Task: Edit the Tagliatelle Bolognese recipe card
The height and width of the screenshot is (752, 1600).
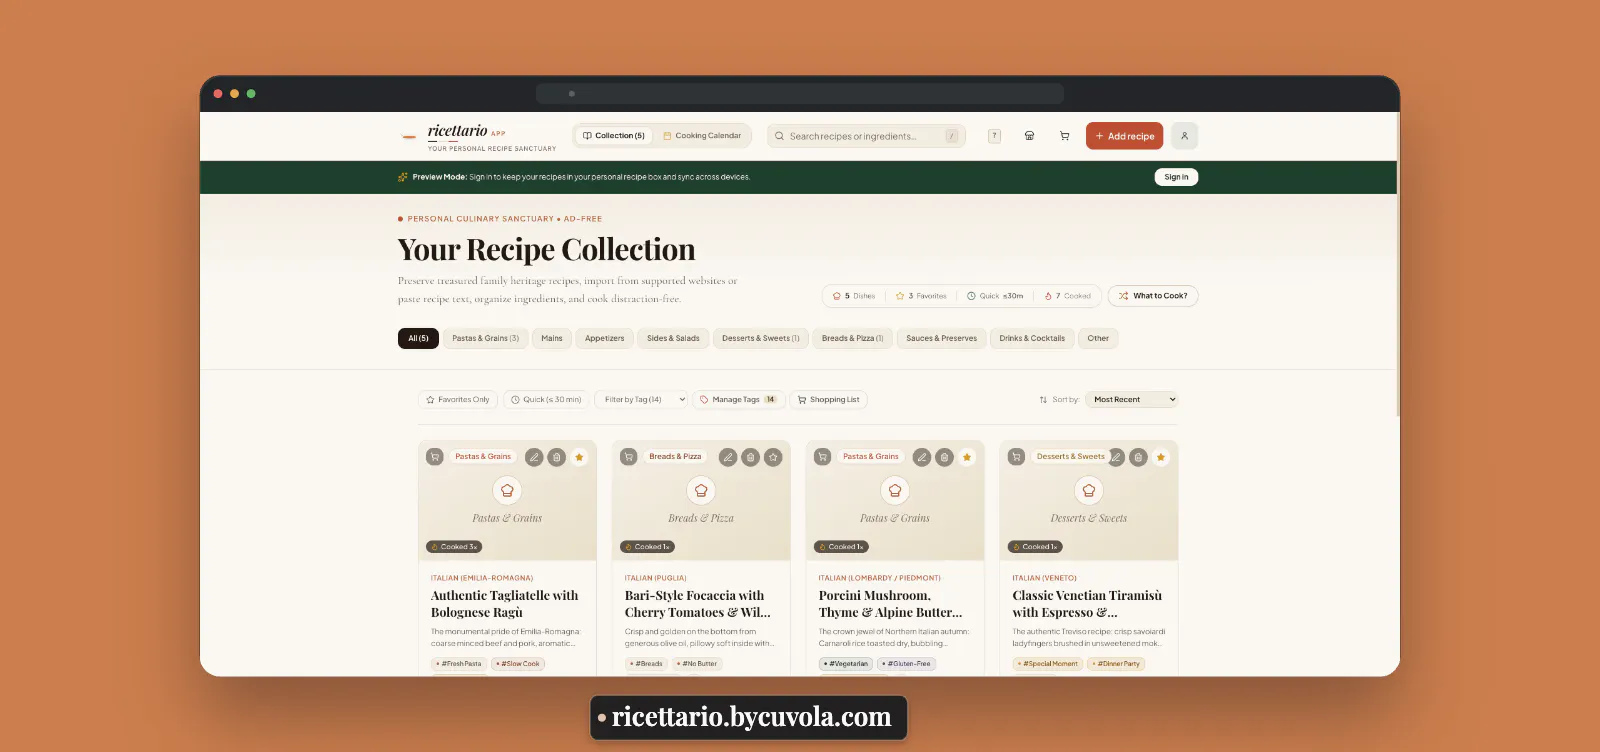Action: (534, 457)
